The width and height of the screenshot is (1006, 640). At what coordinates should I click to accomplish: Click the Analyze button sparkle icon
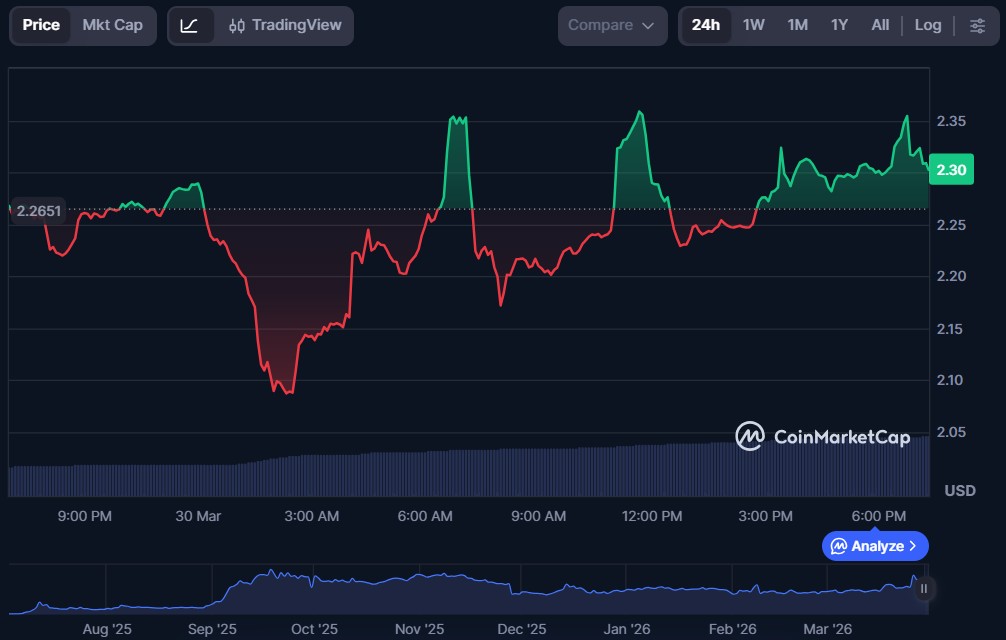click(x=839, y=546)
